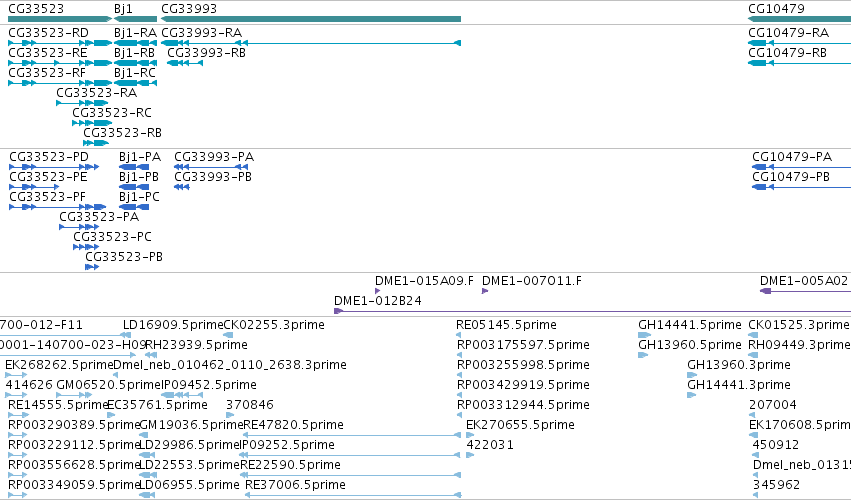Image resolution: width=851 pixels, height=500 pixels.
Task: Select transcript CG33523-RA
Action: click(x=82, y=103)
